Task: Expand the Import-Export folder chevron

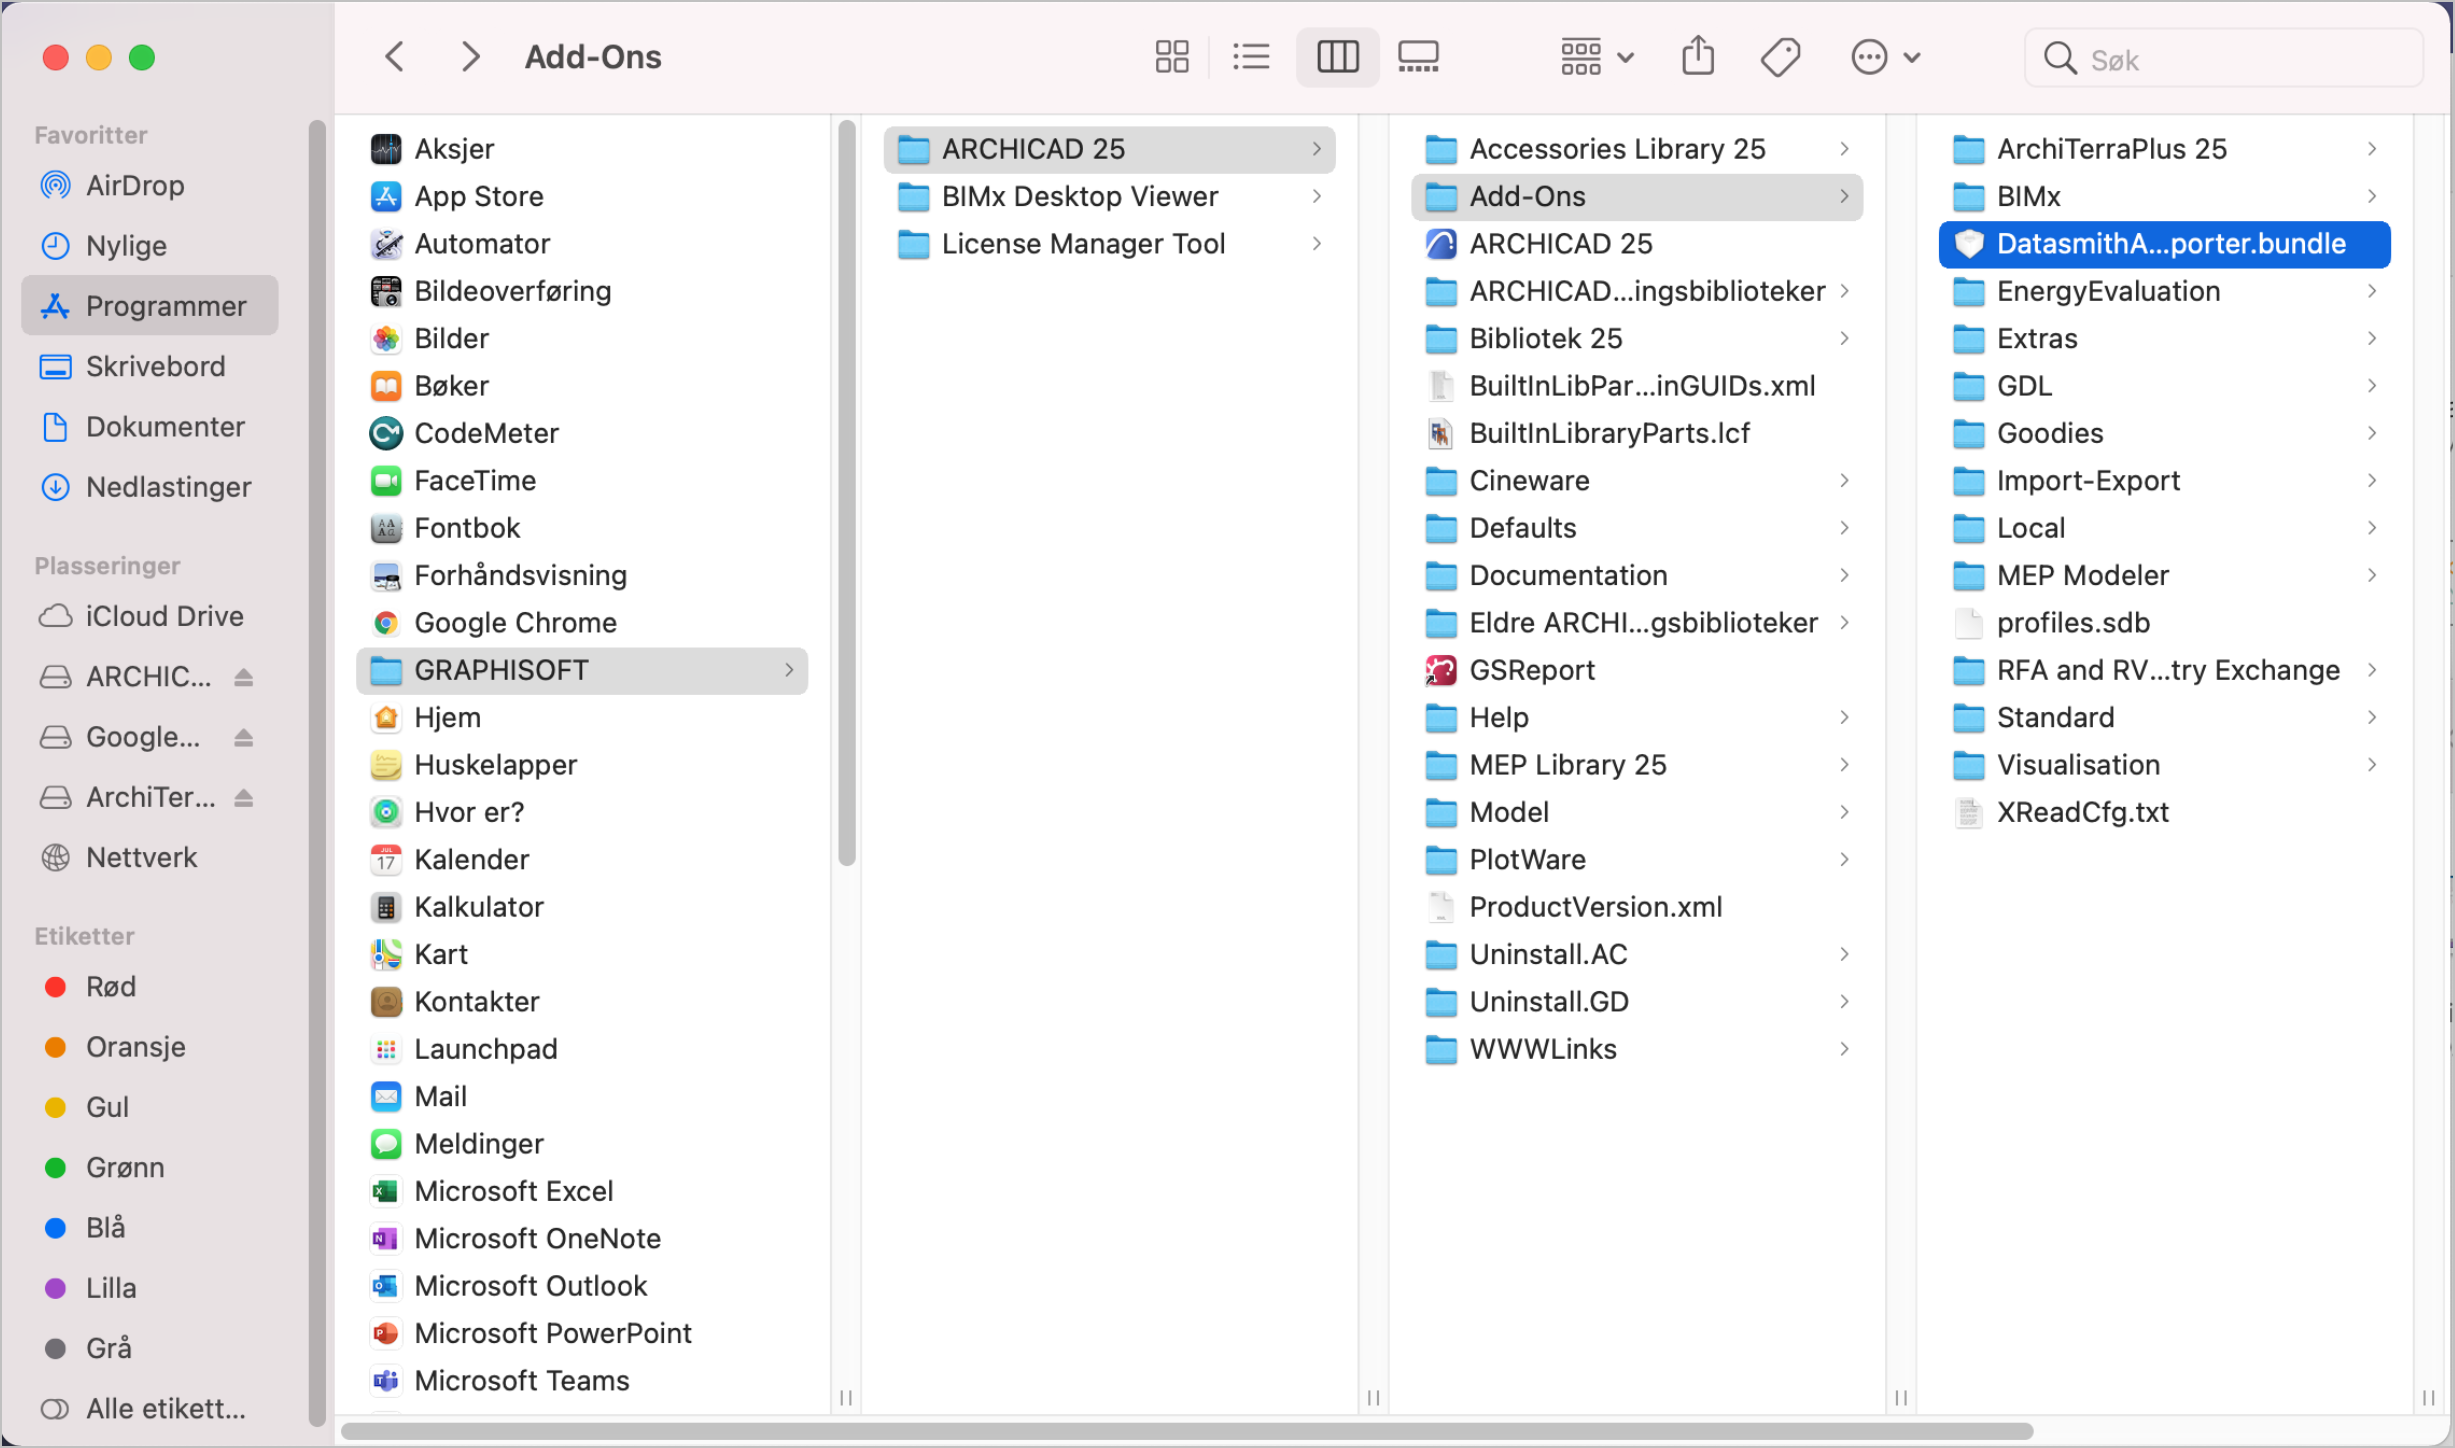Action: 2372,480
